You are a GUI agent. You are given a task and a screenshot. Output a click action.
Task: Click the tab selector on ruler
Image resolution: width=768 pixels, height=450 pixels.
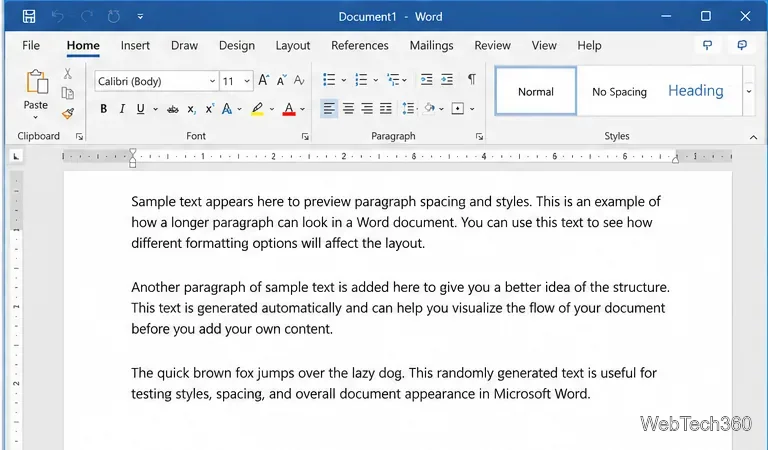coord(16,156)
